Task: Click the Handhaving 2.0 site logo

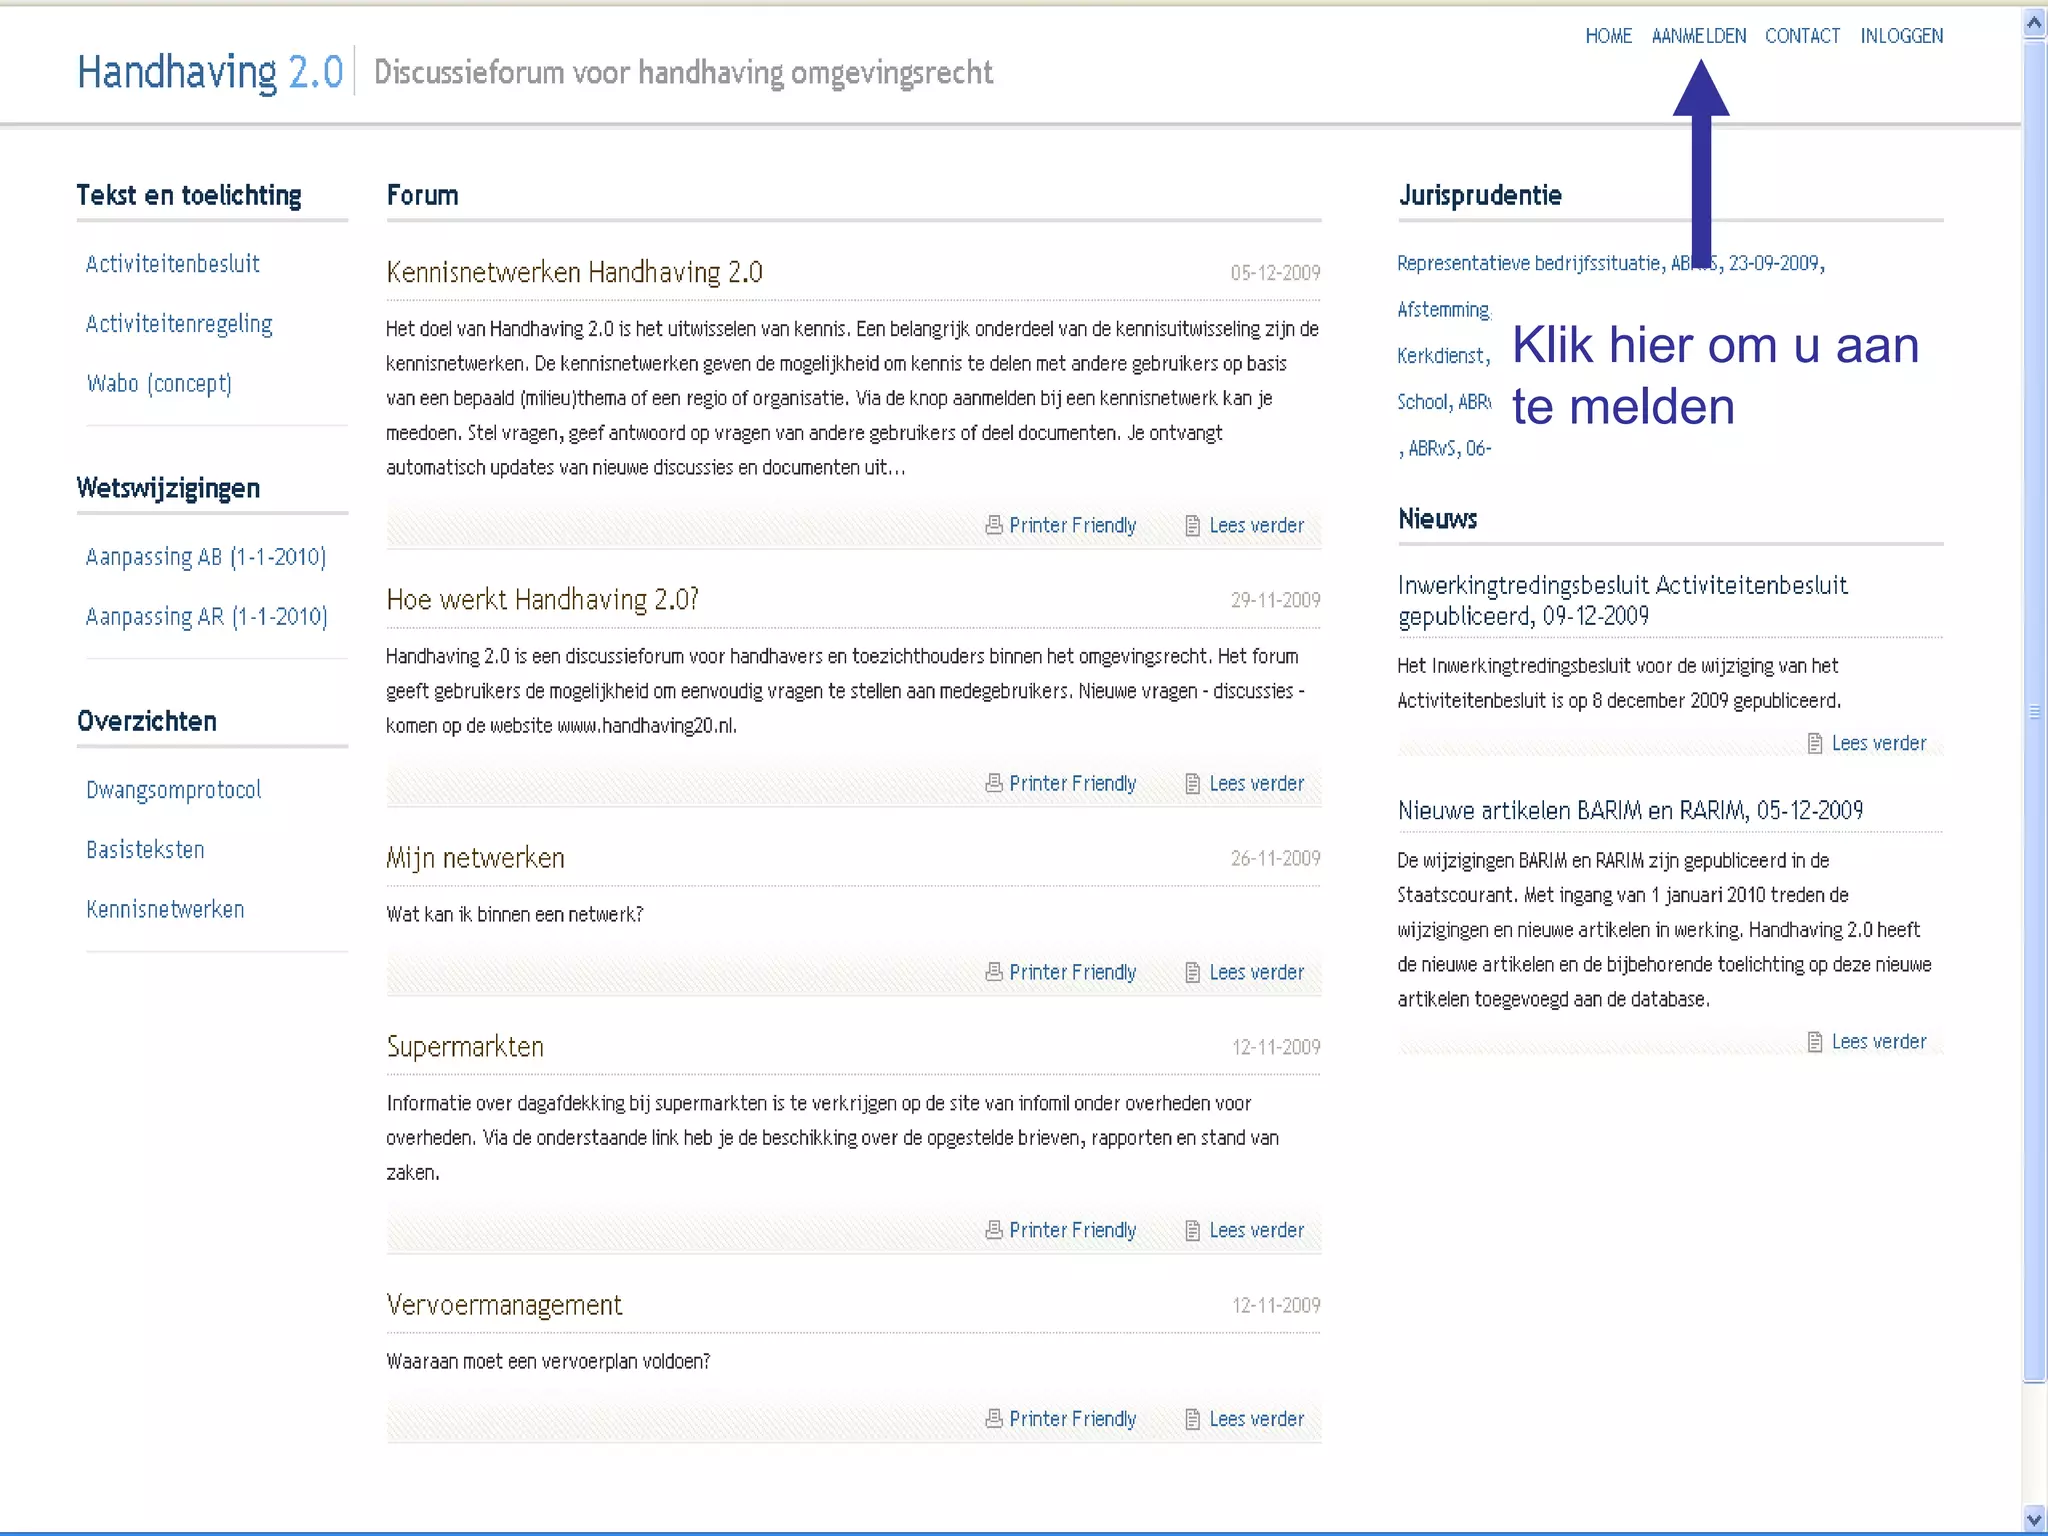Action: tap(210, 72)
